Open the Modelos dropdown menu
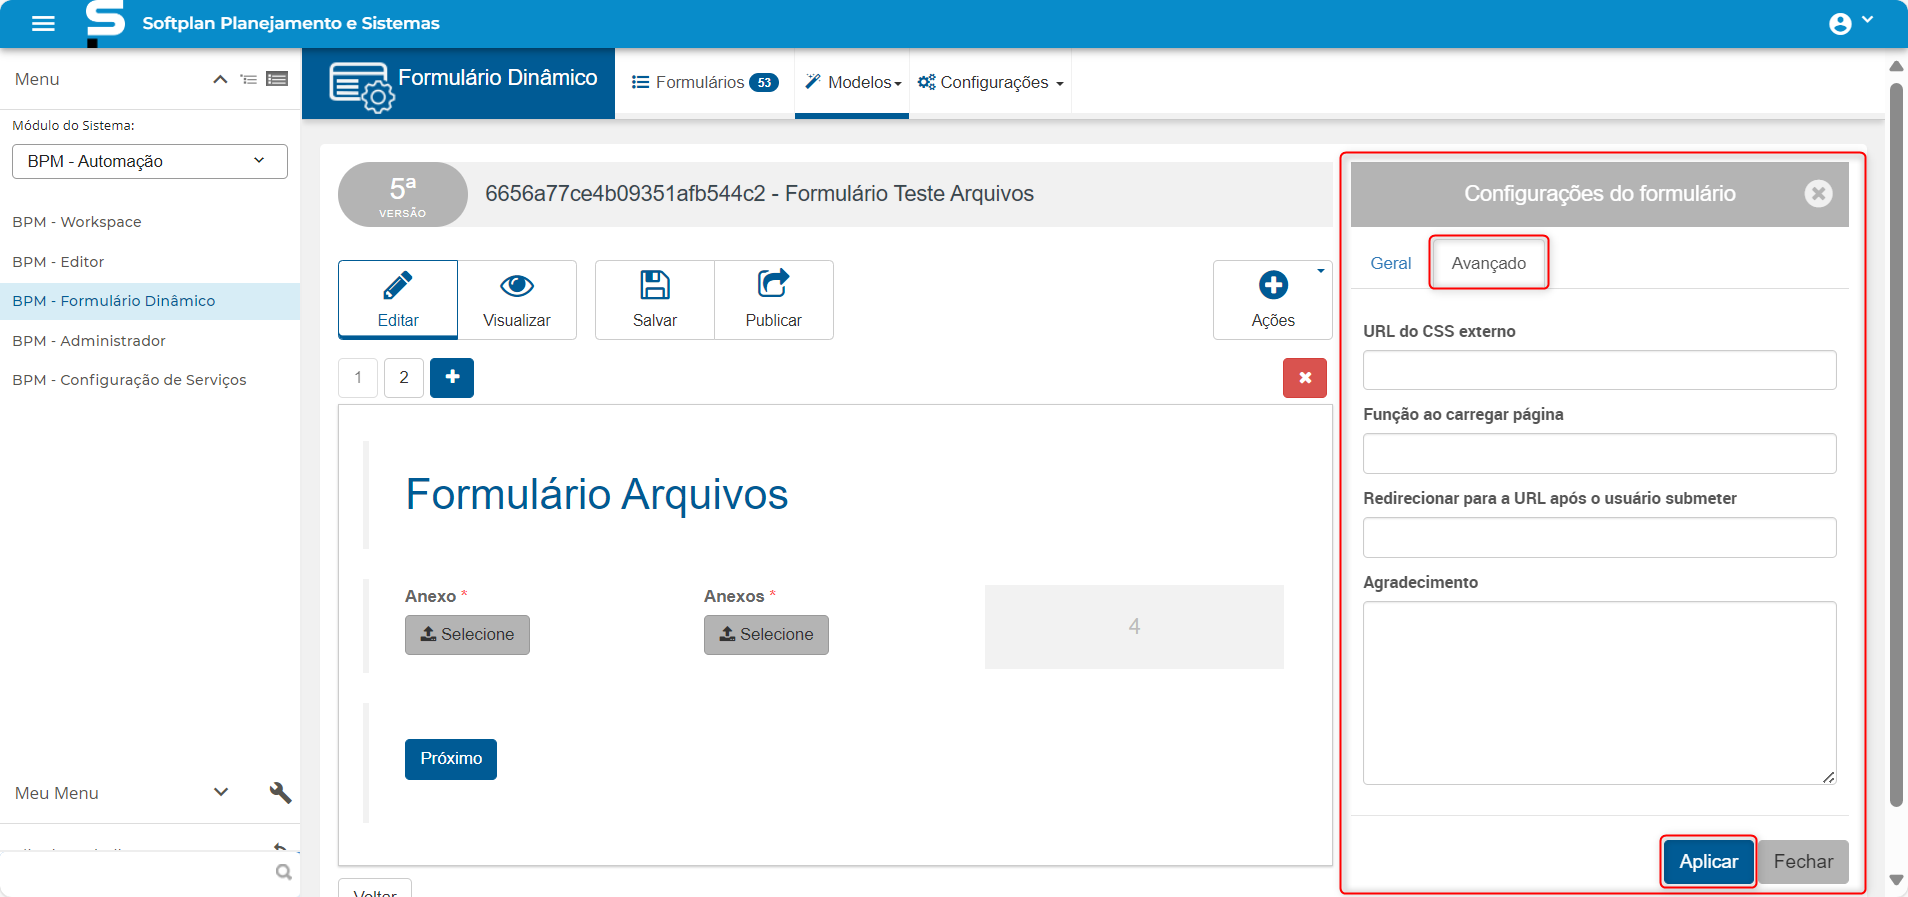The width and height of the screenshot is (1908, 897). (x=853, y=82)
